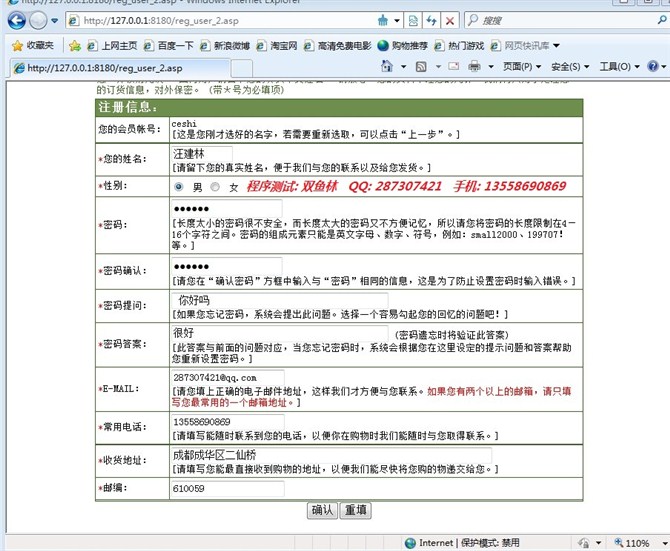Expand the Home button dropdown arrow
670x551 pixels.
403,67
